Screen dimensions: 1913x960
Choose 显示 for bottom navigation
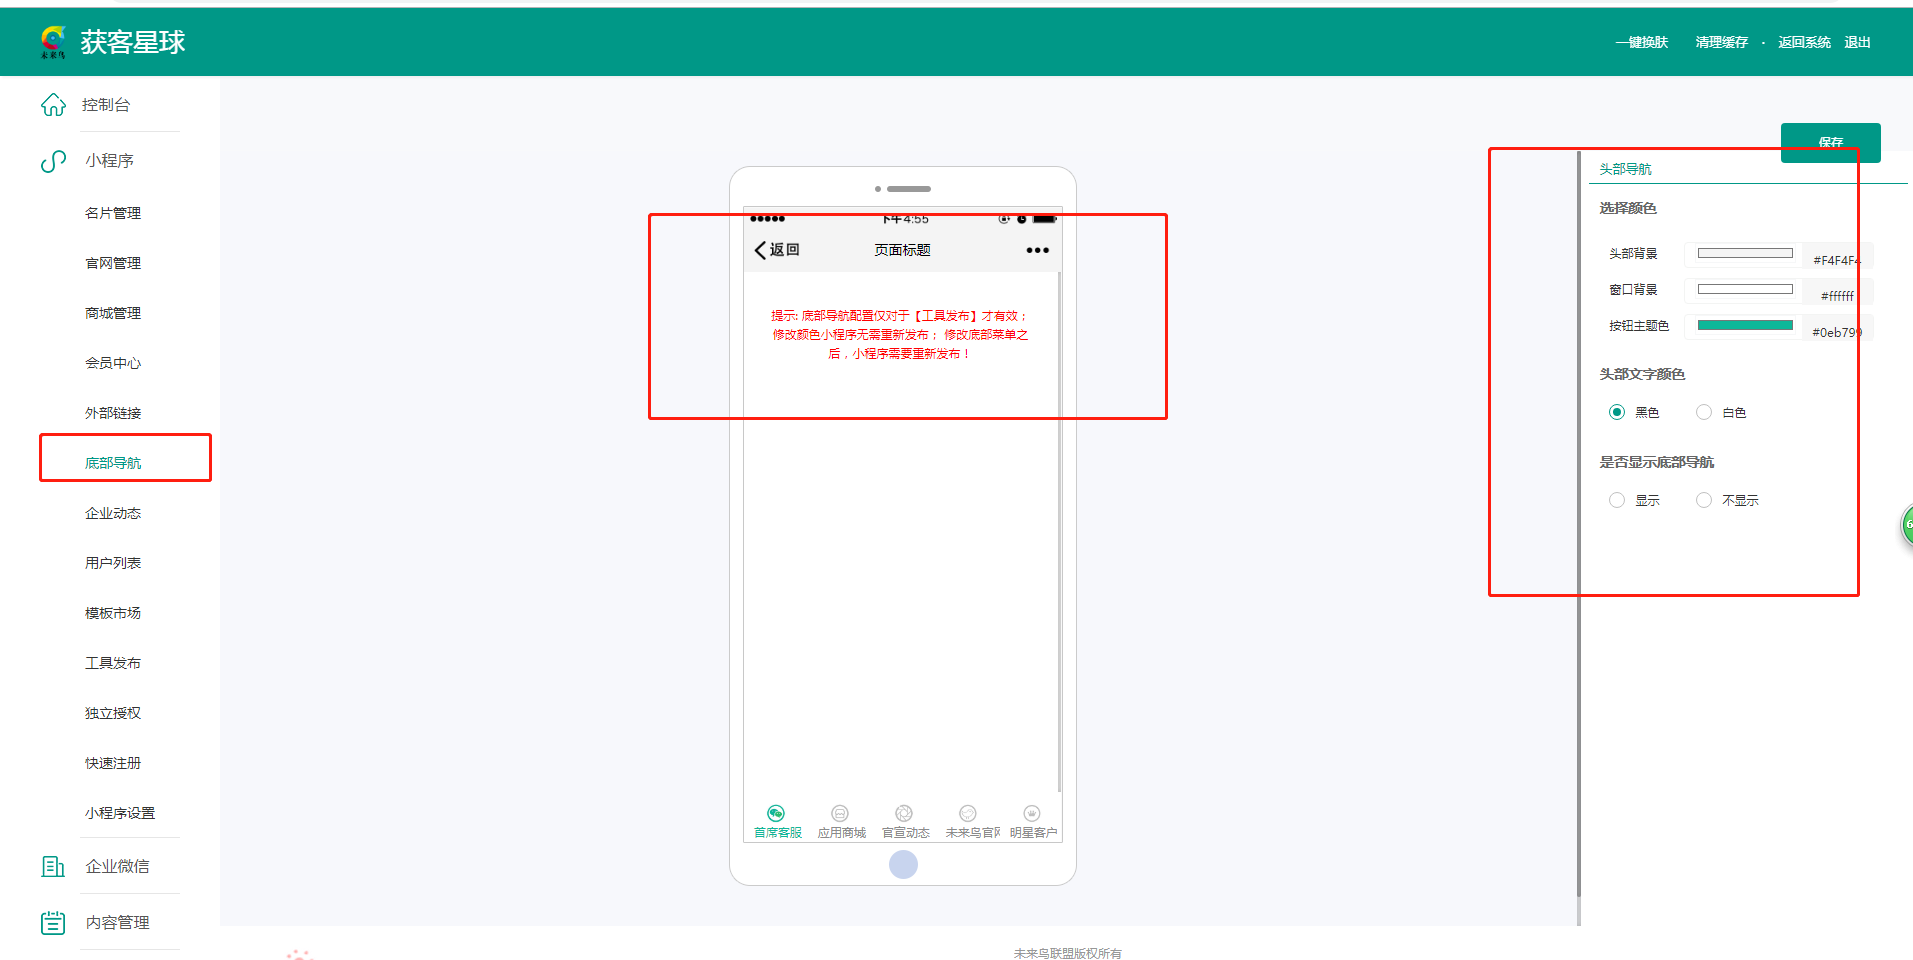1617,500
